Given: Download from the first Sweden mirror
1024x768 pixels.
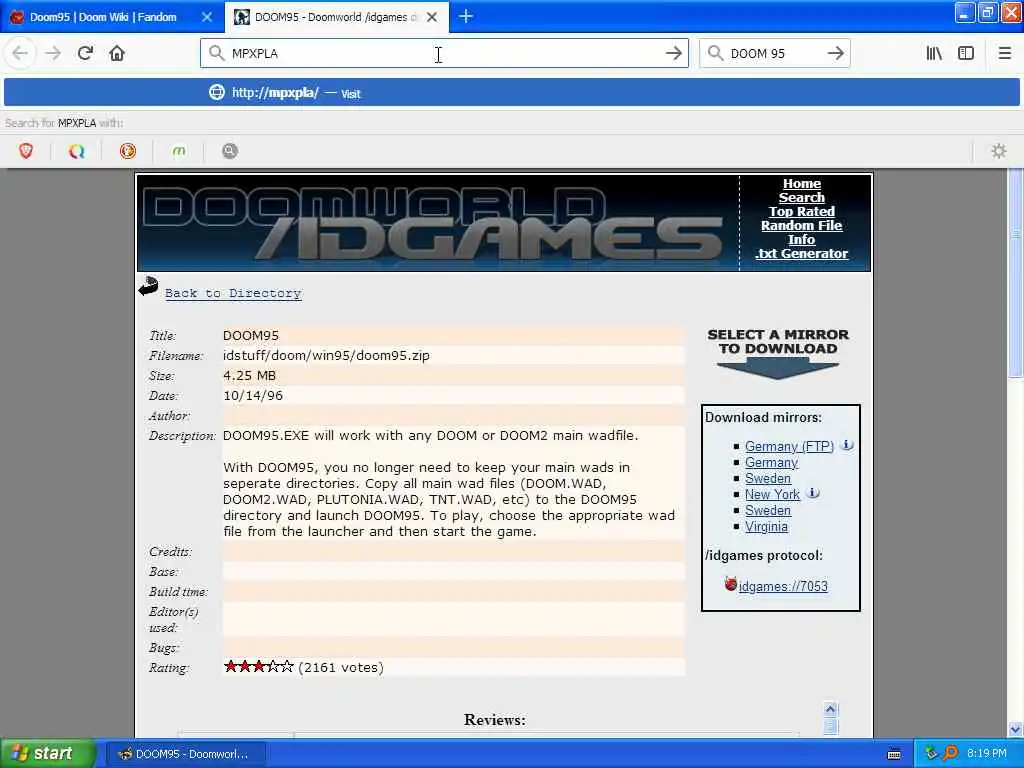Looking at the screenshot, I should click(x=768, y=478).
